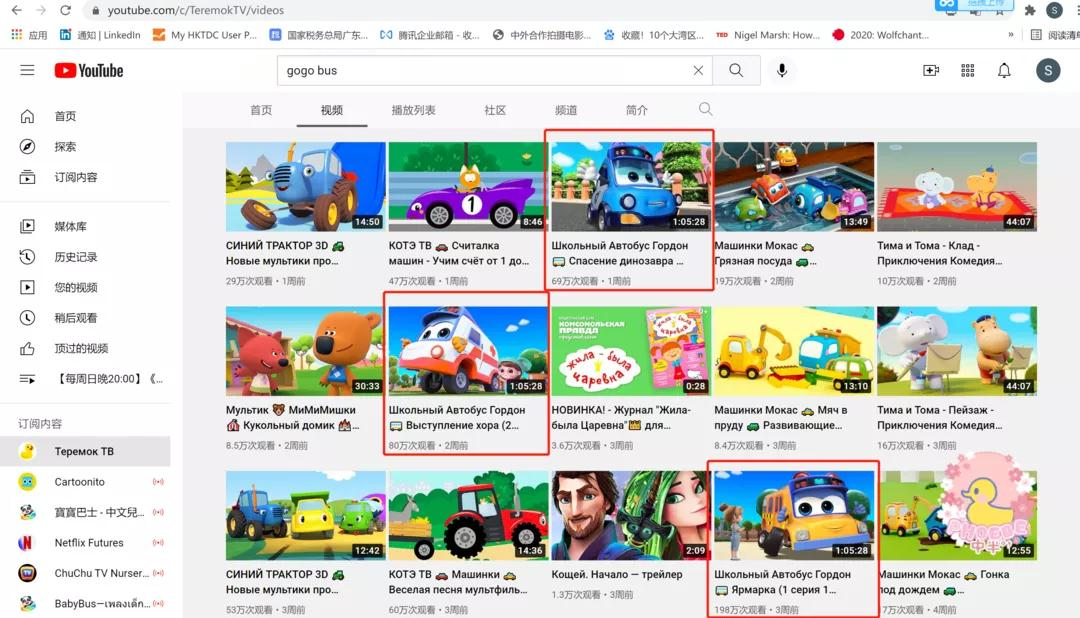Viewport: 1080px width, 618px height.
Task: Reload the page with browser refresh
Action: (65, 10)
